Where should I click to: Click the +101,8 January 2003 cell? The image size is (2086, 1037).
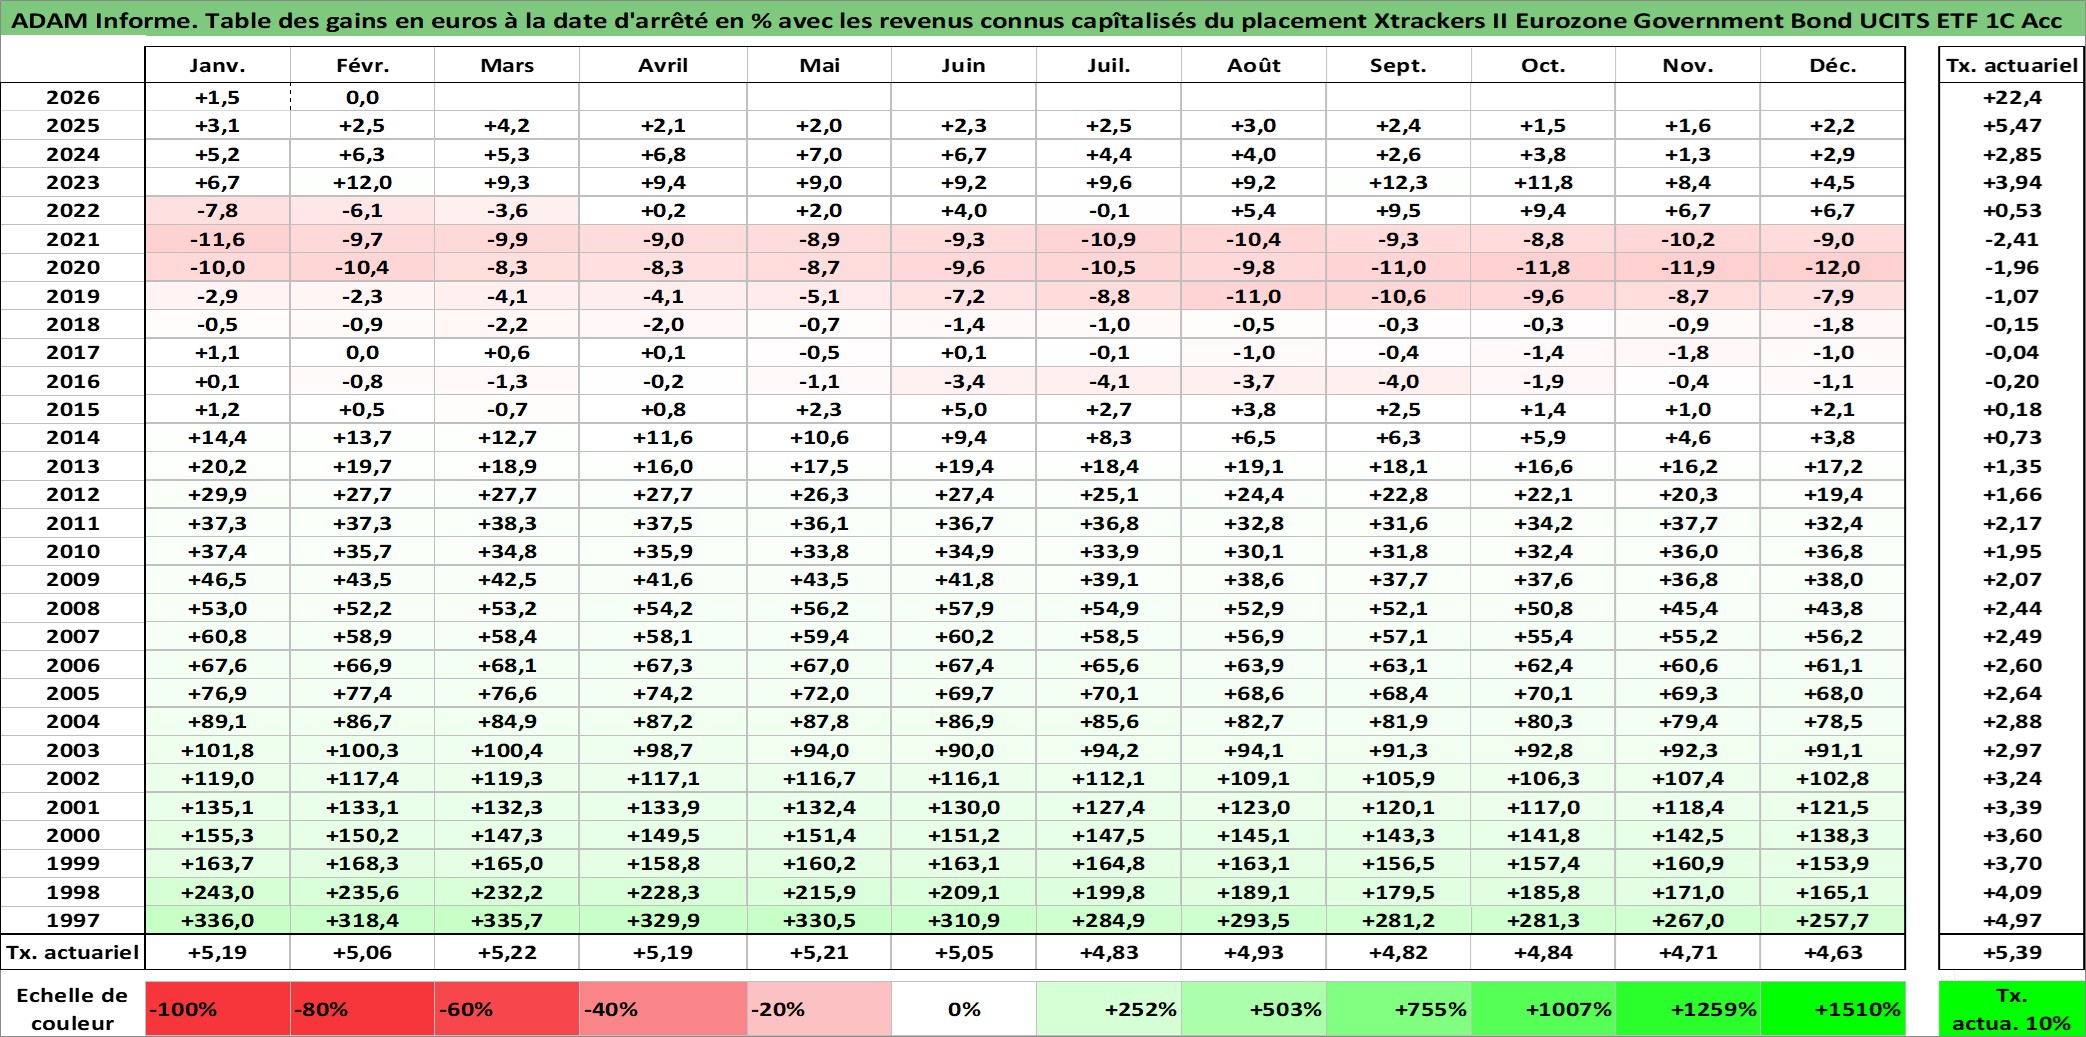[218, 750]
